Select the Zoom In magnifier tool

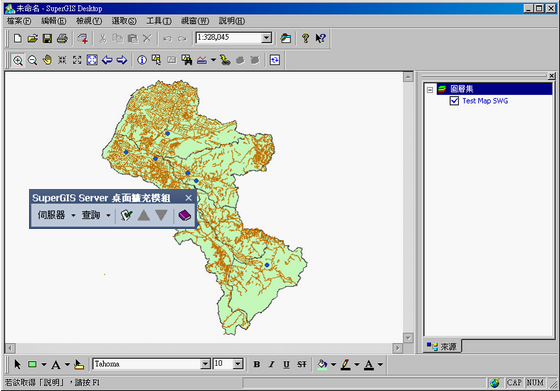point(18,60)
